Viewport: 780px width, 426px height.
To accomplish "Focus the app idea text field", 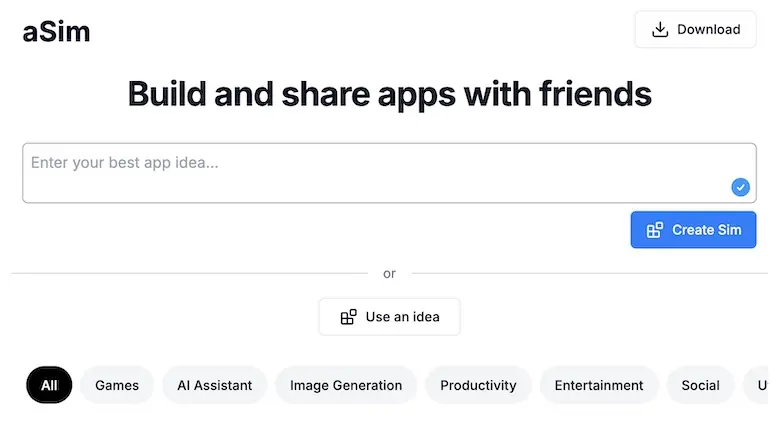I will click(390, 173).
